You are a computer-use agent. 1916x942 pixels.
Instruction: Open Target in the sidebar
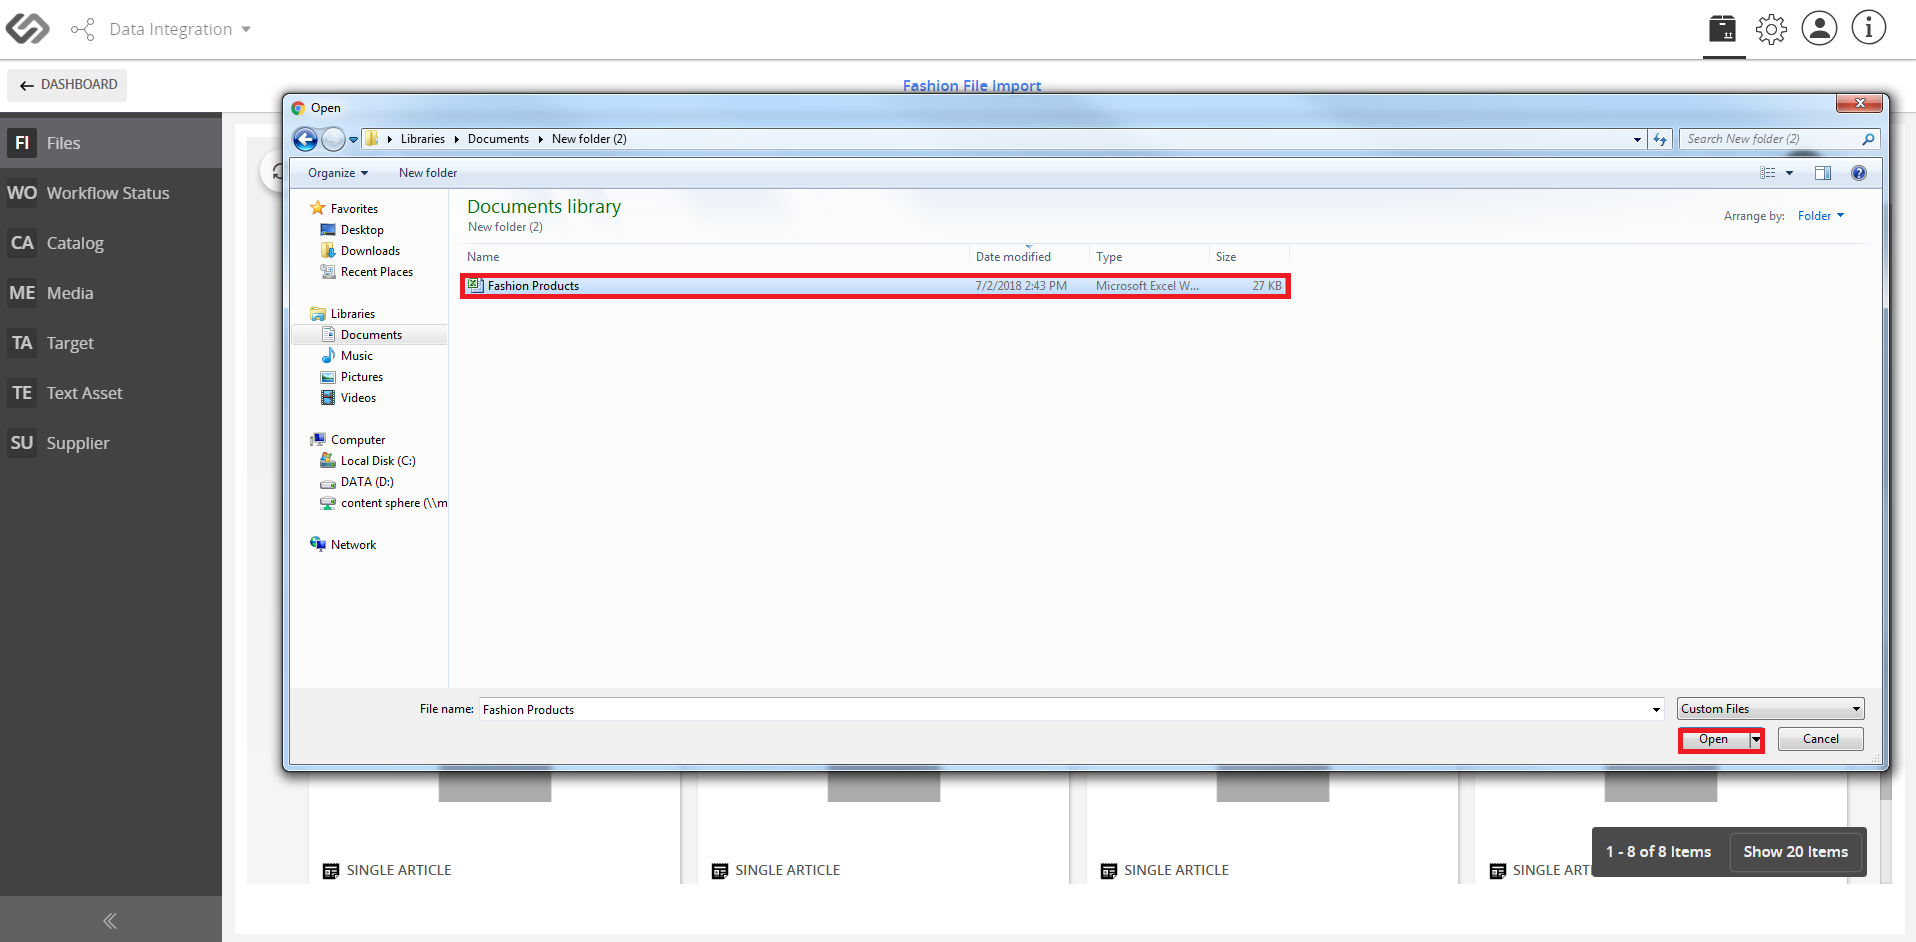tap(111, 343)
